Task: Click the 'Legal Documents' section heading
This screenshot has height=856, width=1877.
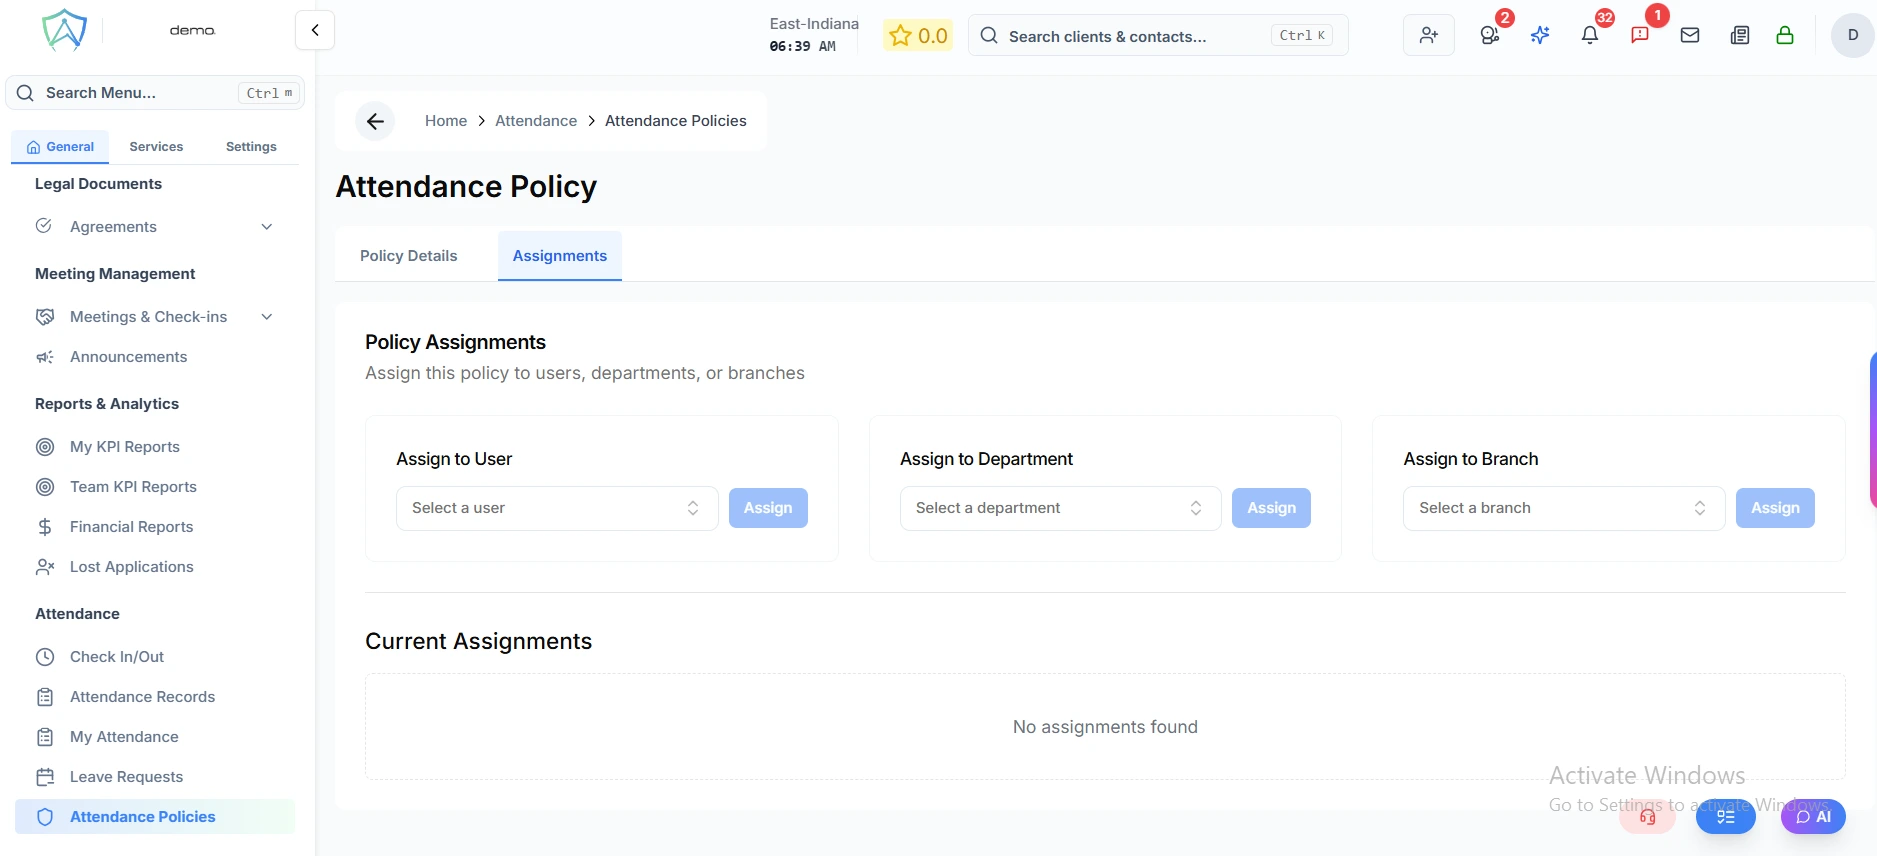Action: point(98,184)
